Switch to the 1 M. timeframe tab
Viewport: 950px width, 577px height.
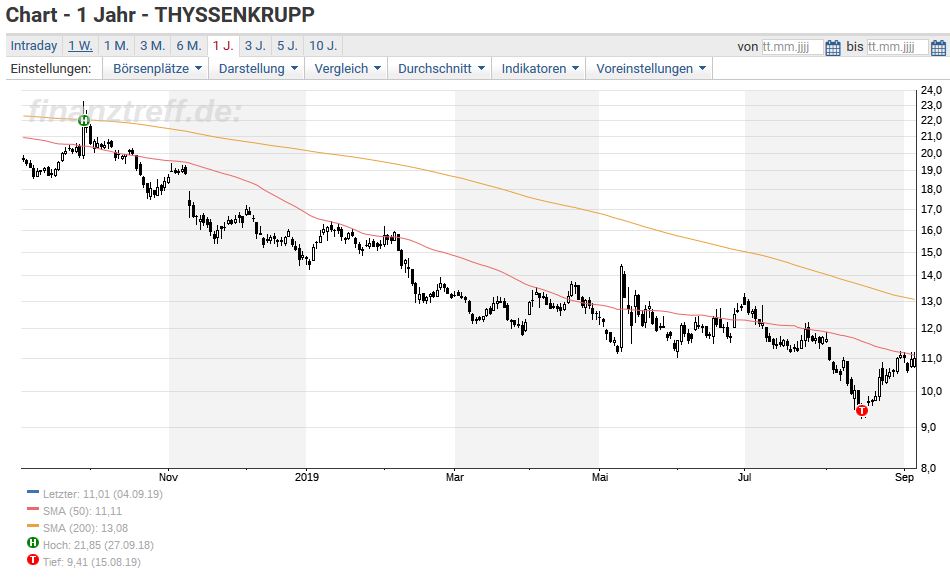[116, 46]
